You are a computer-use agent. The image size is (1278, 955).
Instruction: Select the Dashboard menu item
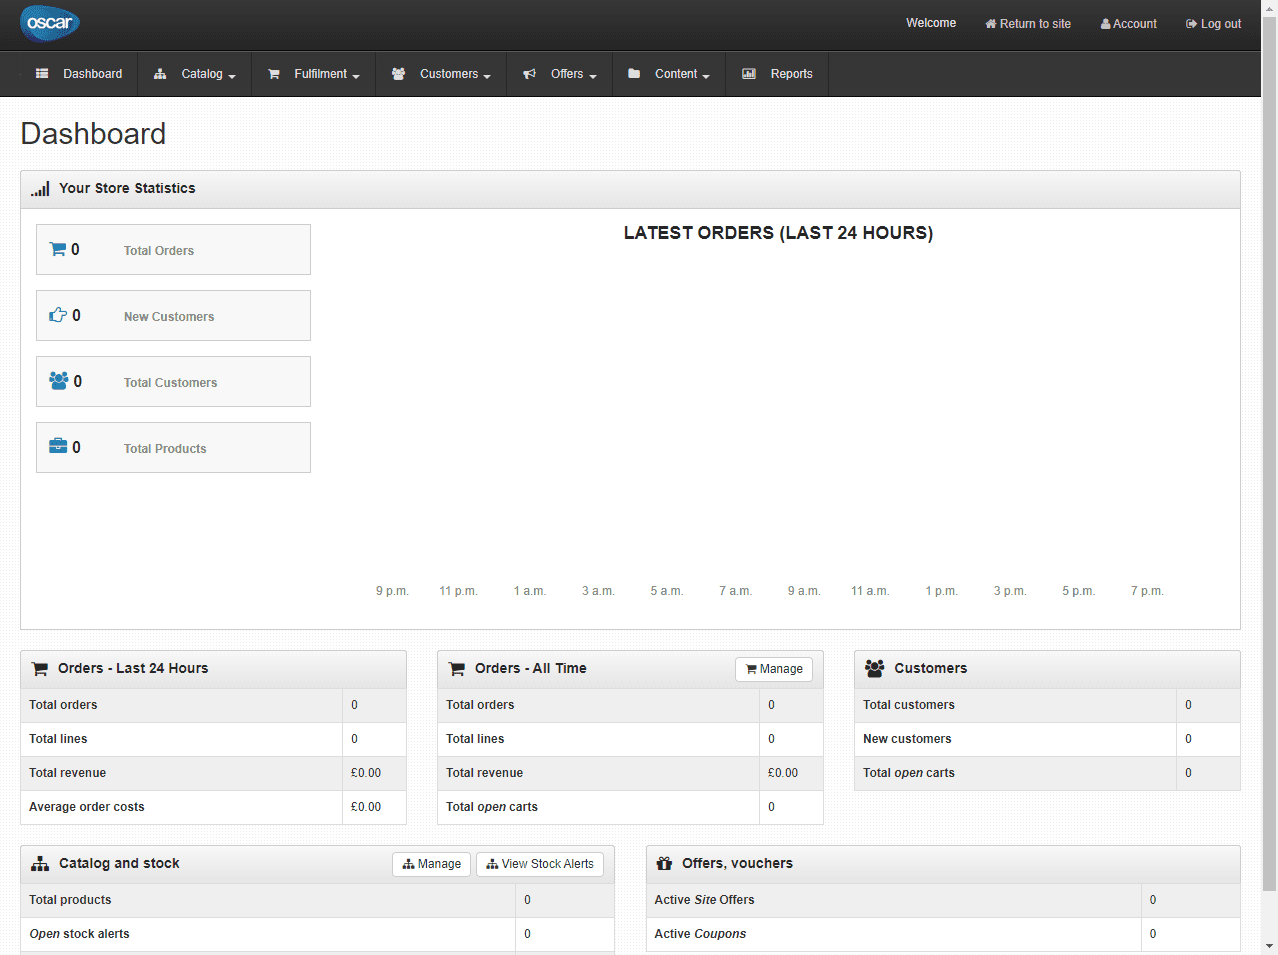coord(79,74)
